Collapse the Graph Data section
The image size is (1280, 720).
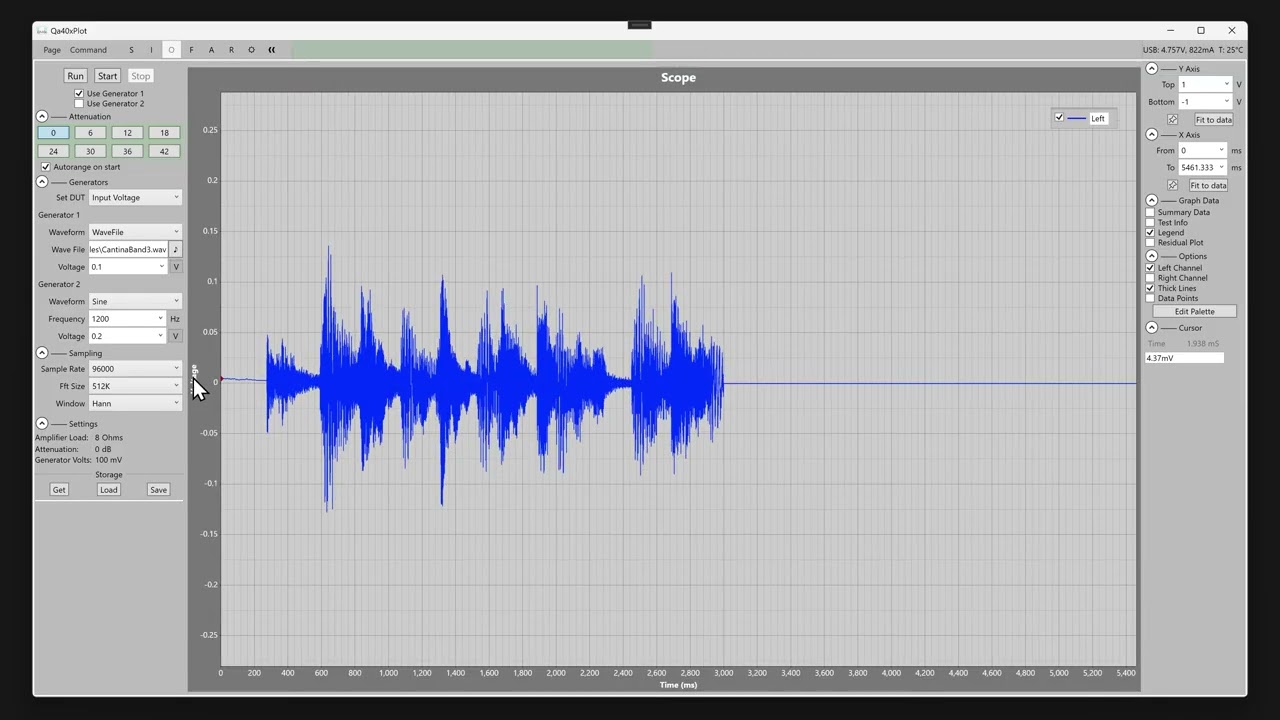[x=1151, y=200]
